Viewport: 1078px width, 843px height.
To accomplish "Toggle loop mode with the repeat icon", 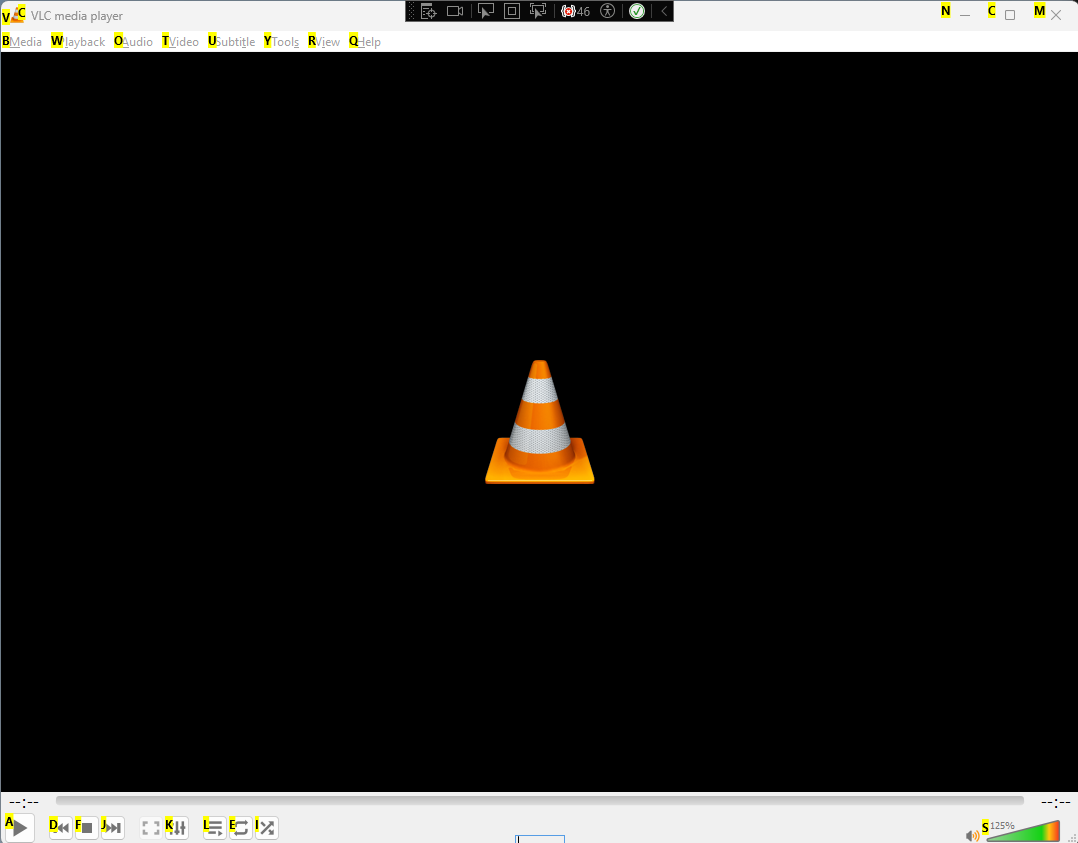I will 241,828.
